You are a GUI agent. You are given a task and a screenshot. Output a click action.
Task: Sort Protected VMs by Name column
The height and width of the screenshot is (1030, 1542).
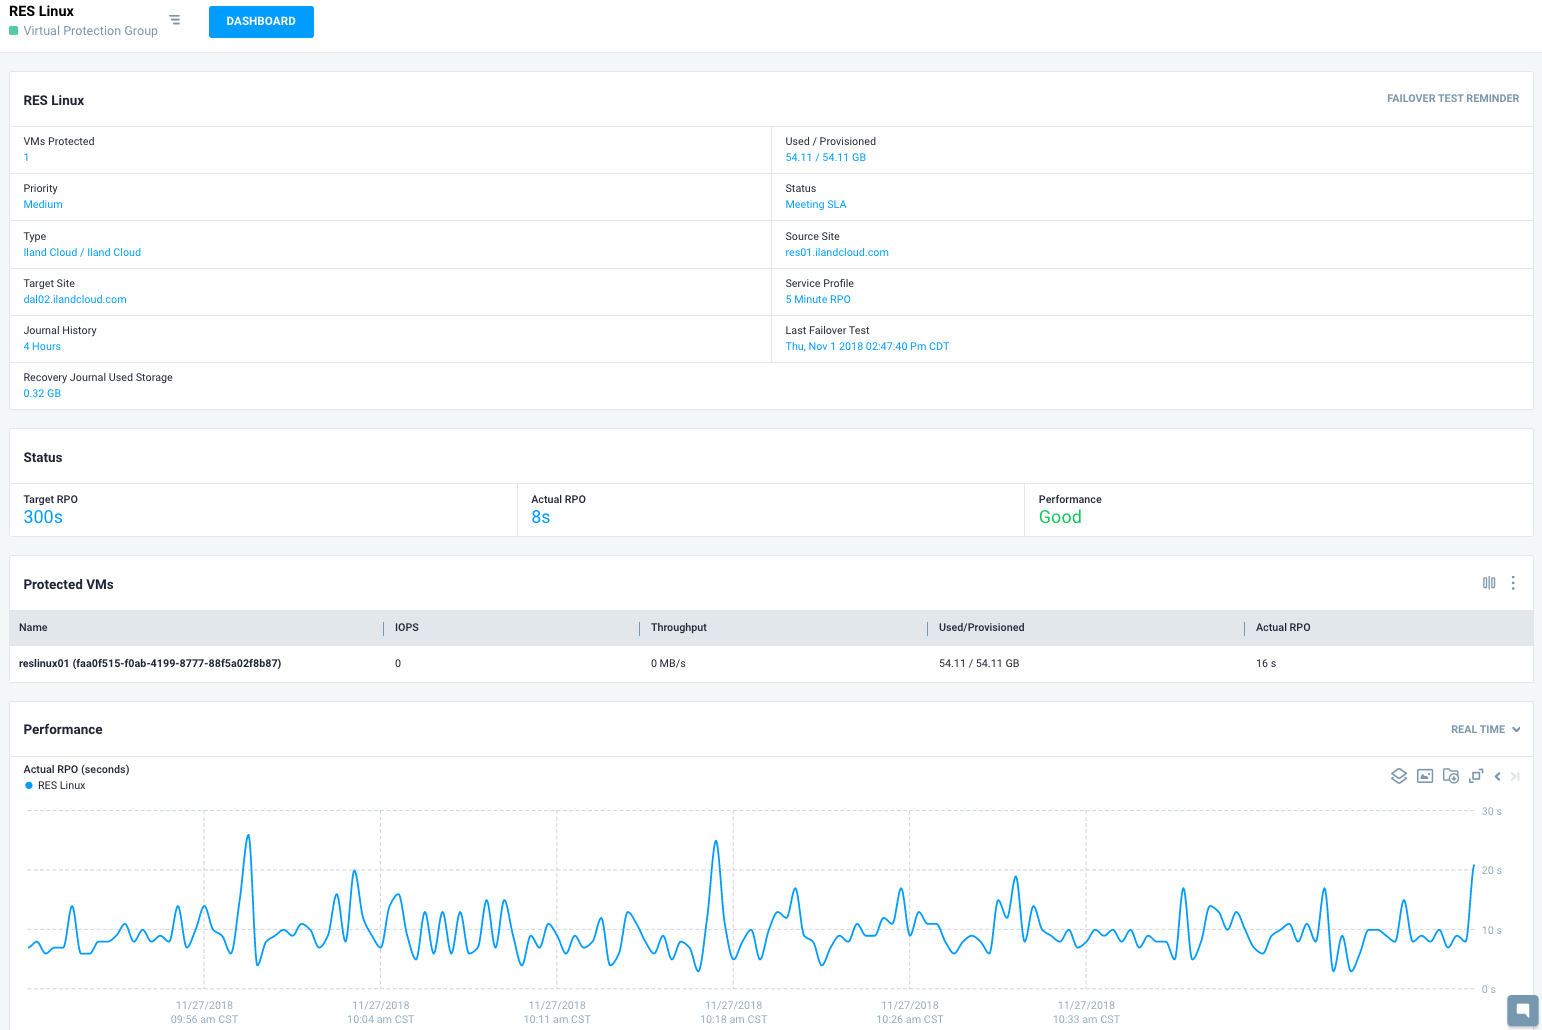[x=33, y=628]
